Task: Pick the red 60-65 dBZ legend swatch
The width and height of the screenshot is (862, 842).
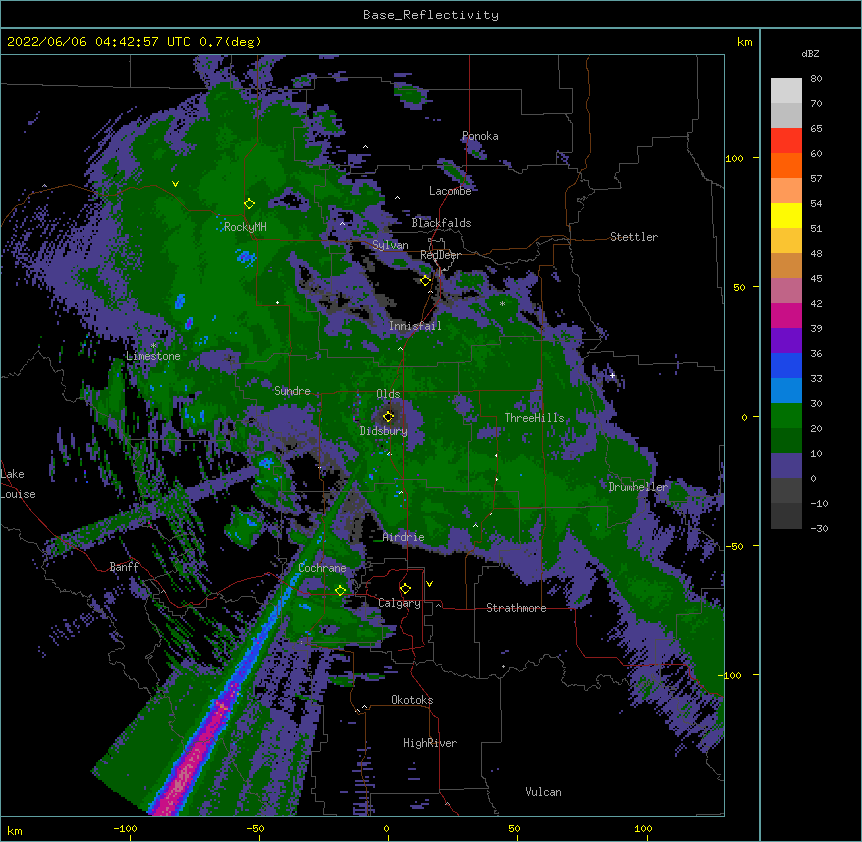Action: (x=786, y=141)
